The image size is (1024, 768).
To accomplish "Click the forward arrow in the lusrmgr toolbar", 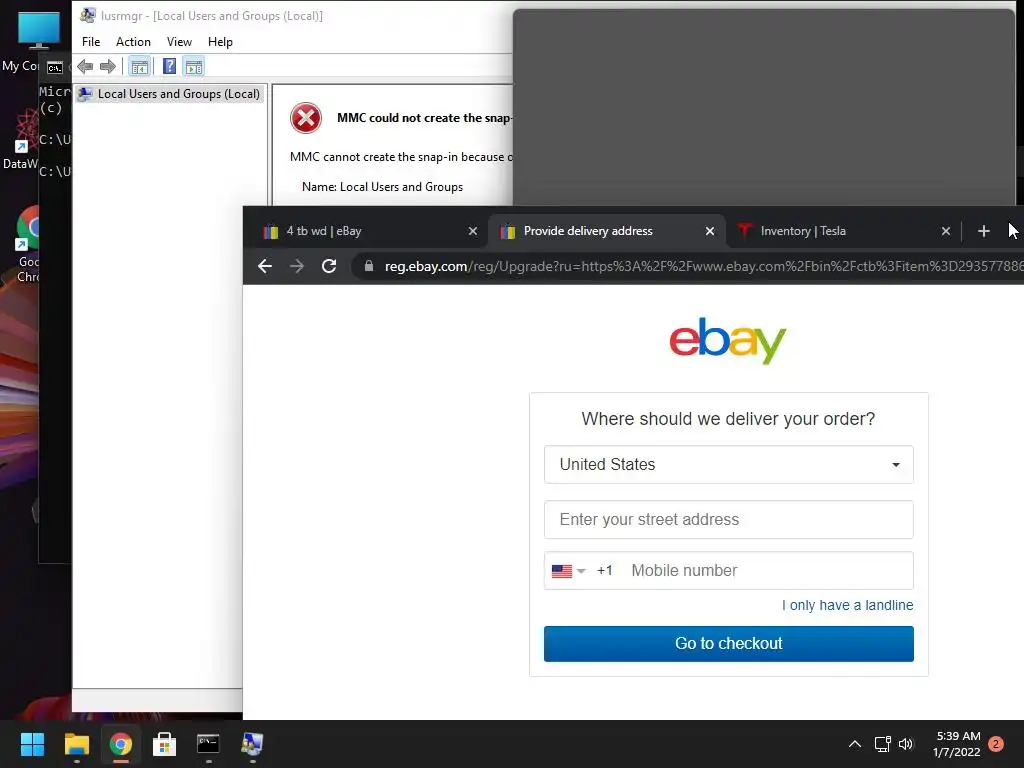I will coord(108,66).
